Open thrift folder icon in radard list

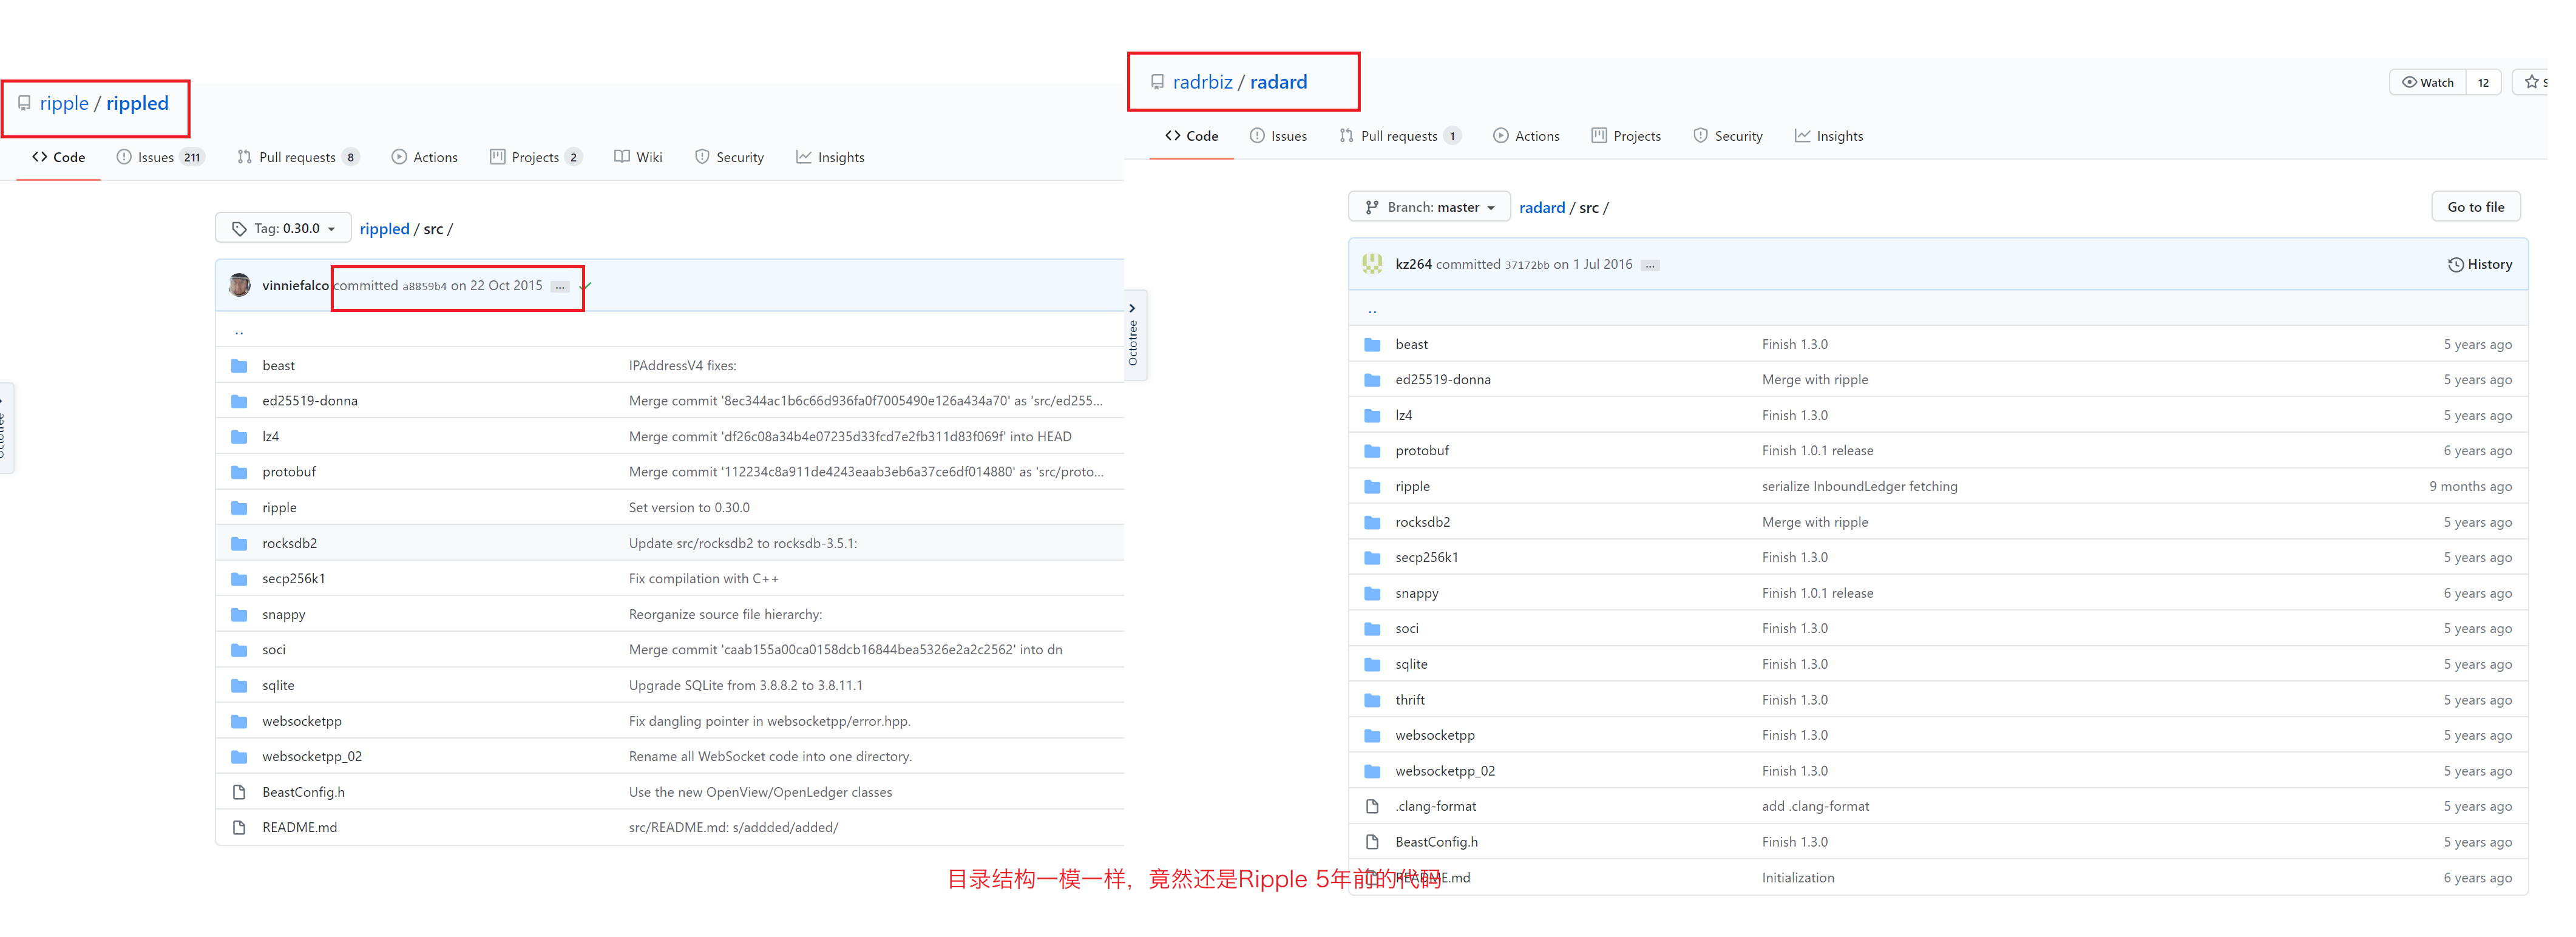(1372, 700)
